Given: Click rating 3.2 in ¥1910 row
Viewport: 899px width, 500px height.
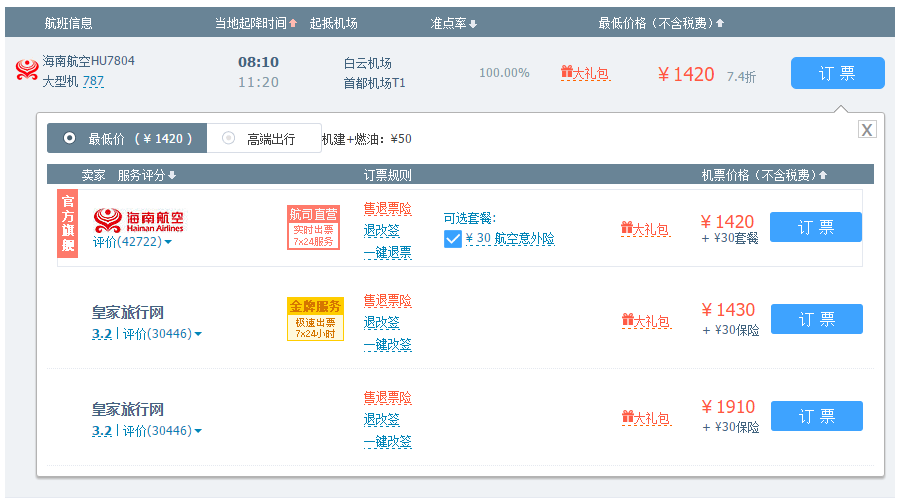Looking at the screenshot, I should click(101, 430).
